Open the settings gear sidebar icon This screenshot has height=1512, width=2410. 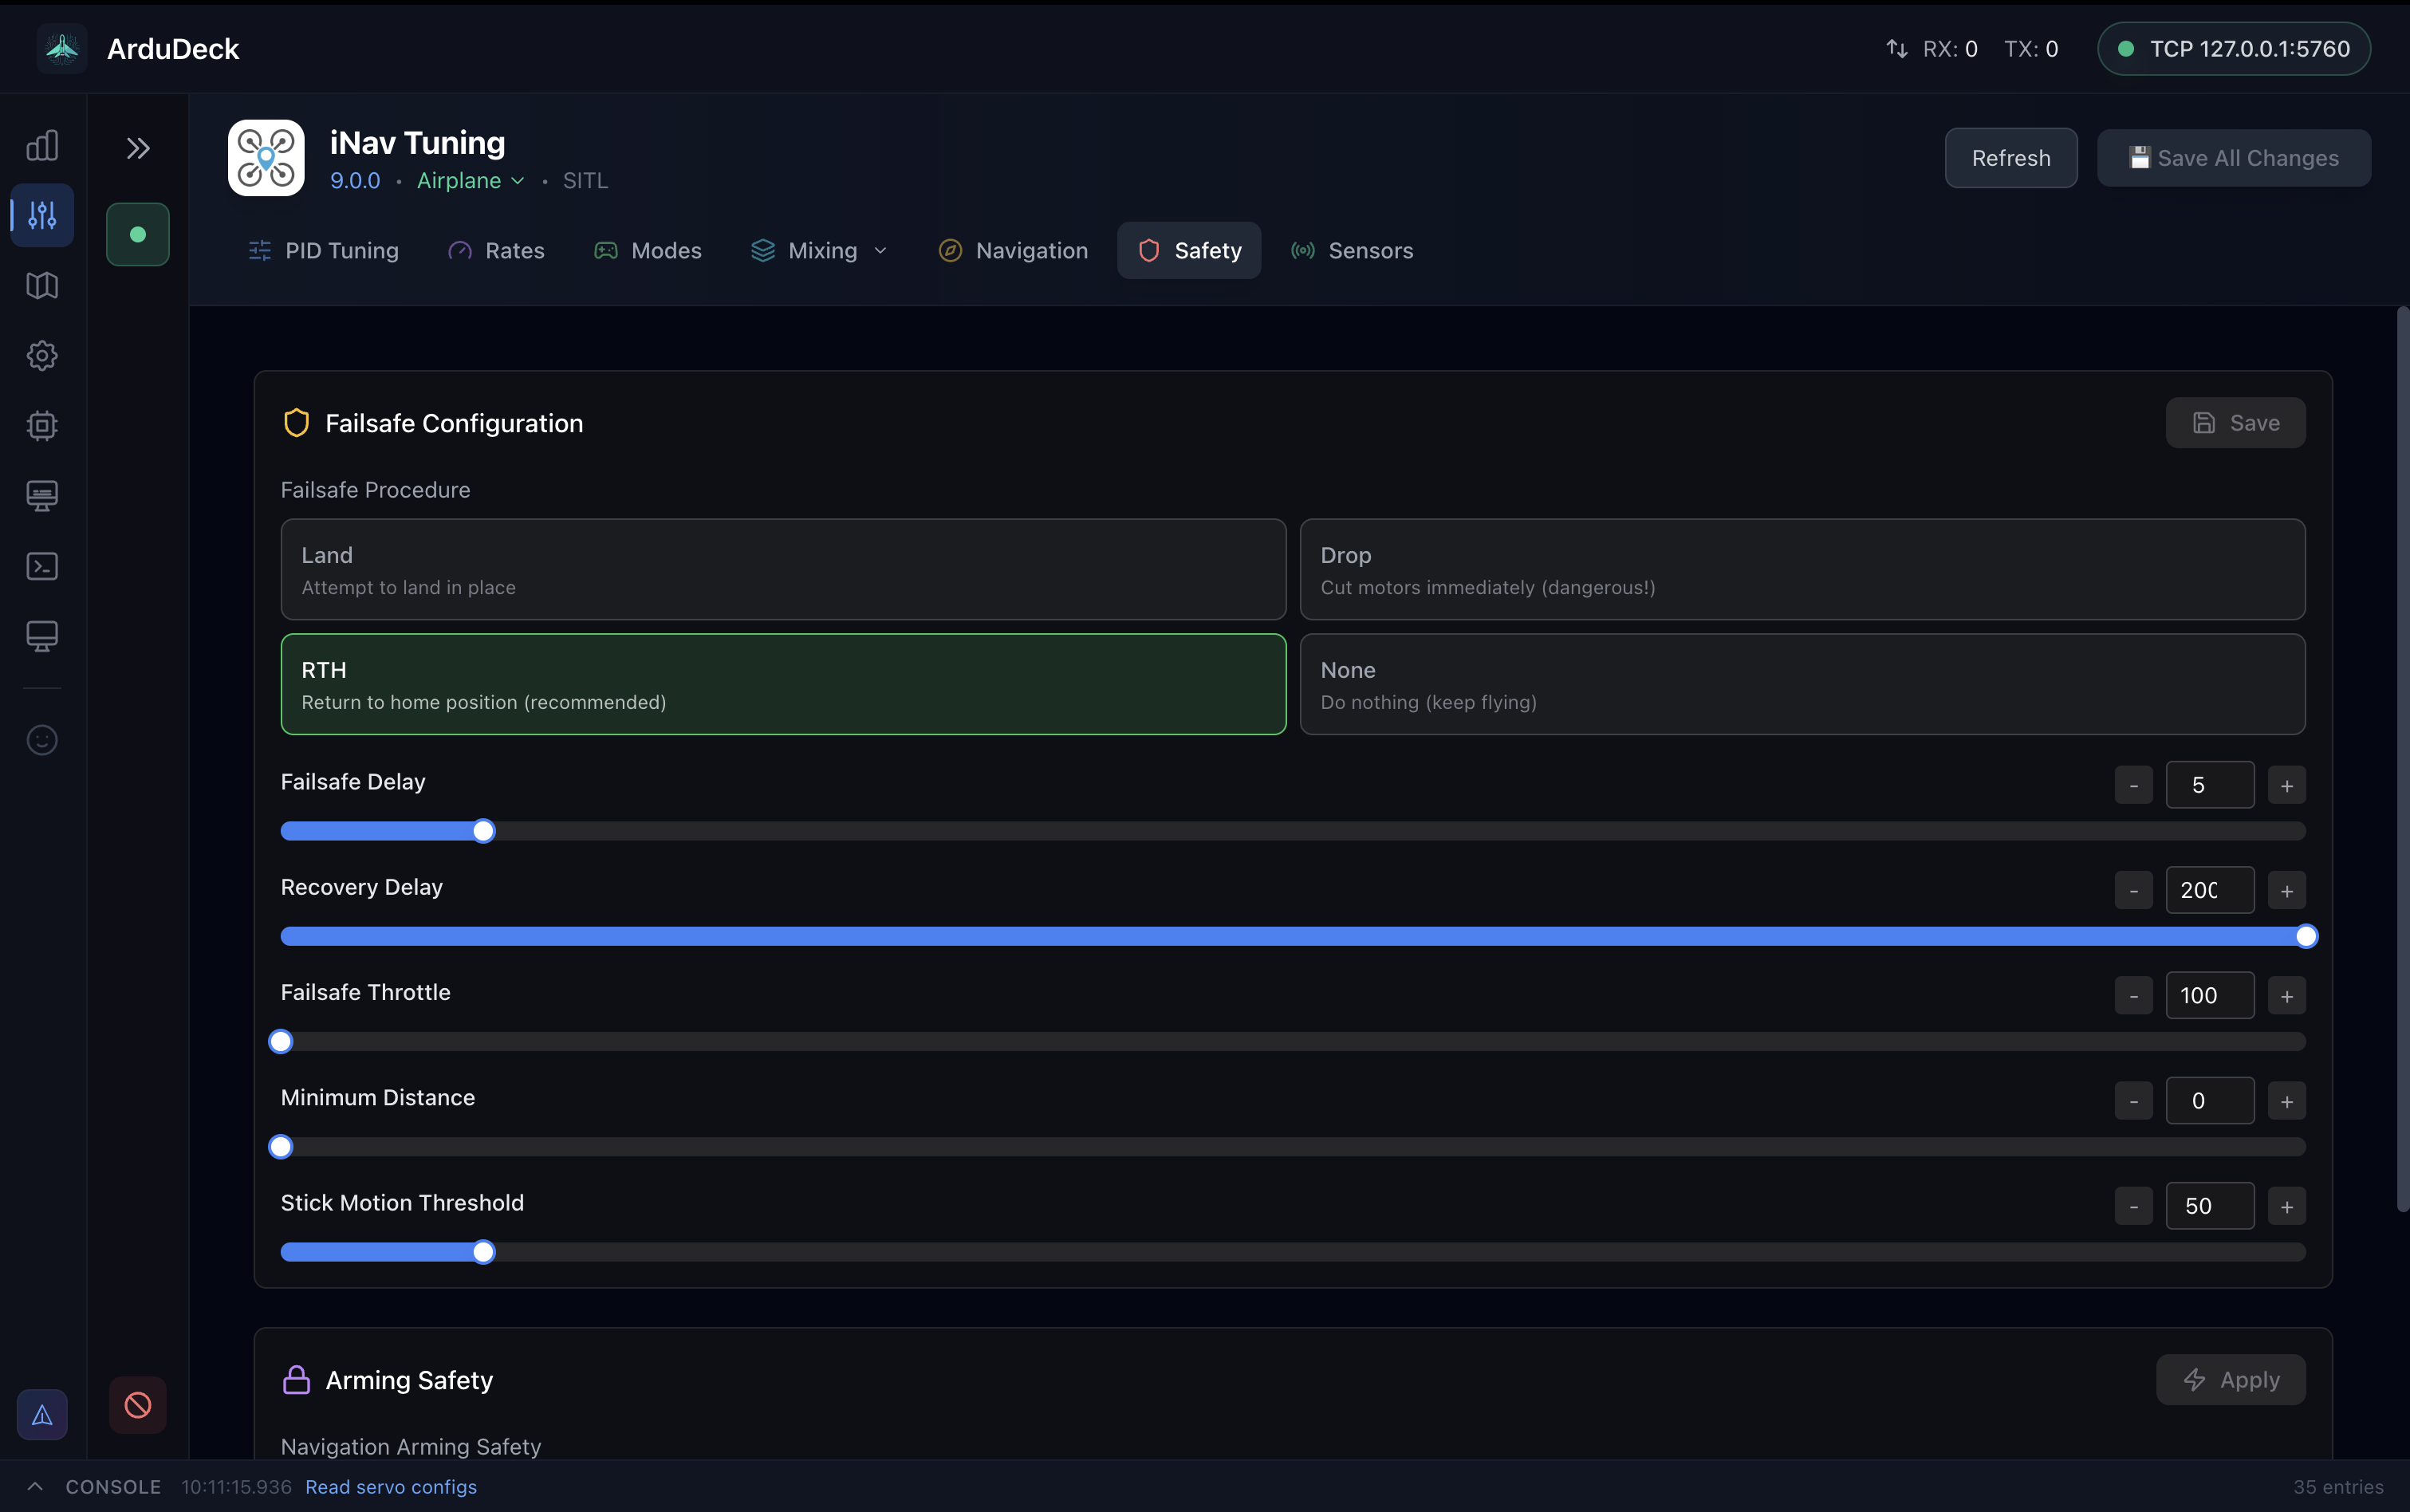tap(42, 355)
